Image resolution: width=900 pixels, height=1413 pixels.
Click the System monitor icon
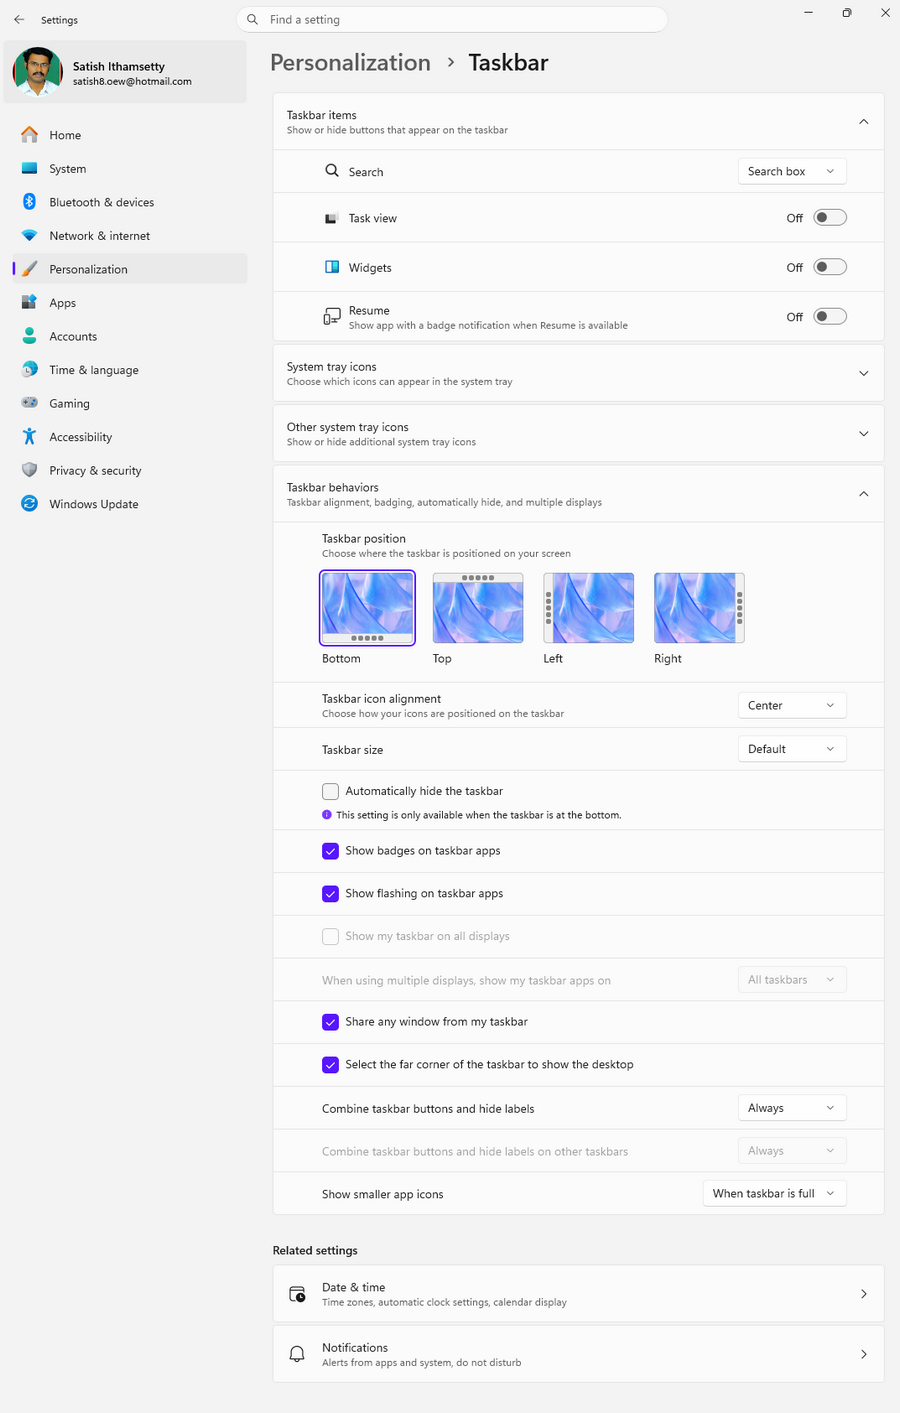tap(30, 169)
